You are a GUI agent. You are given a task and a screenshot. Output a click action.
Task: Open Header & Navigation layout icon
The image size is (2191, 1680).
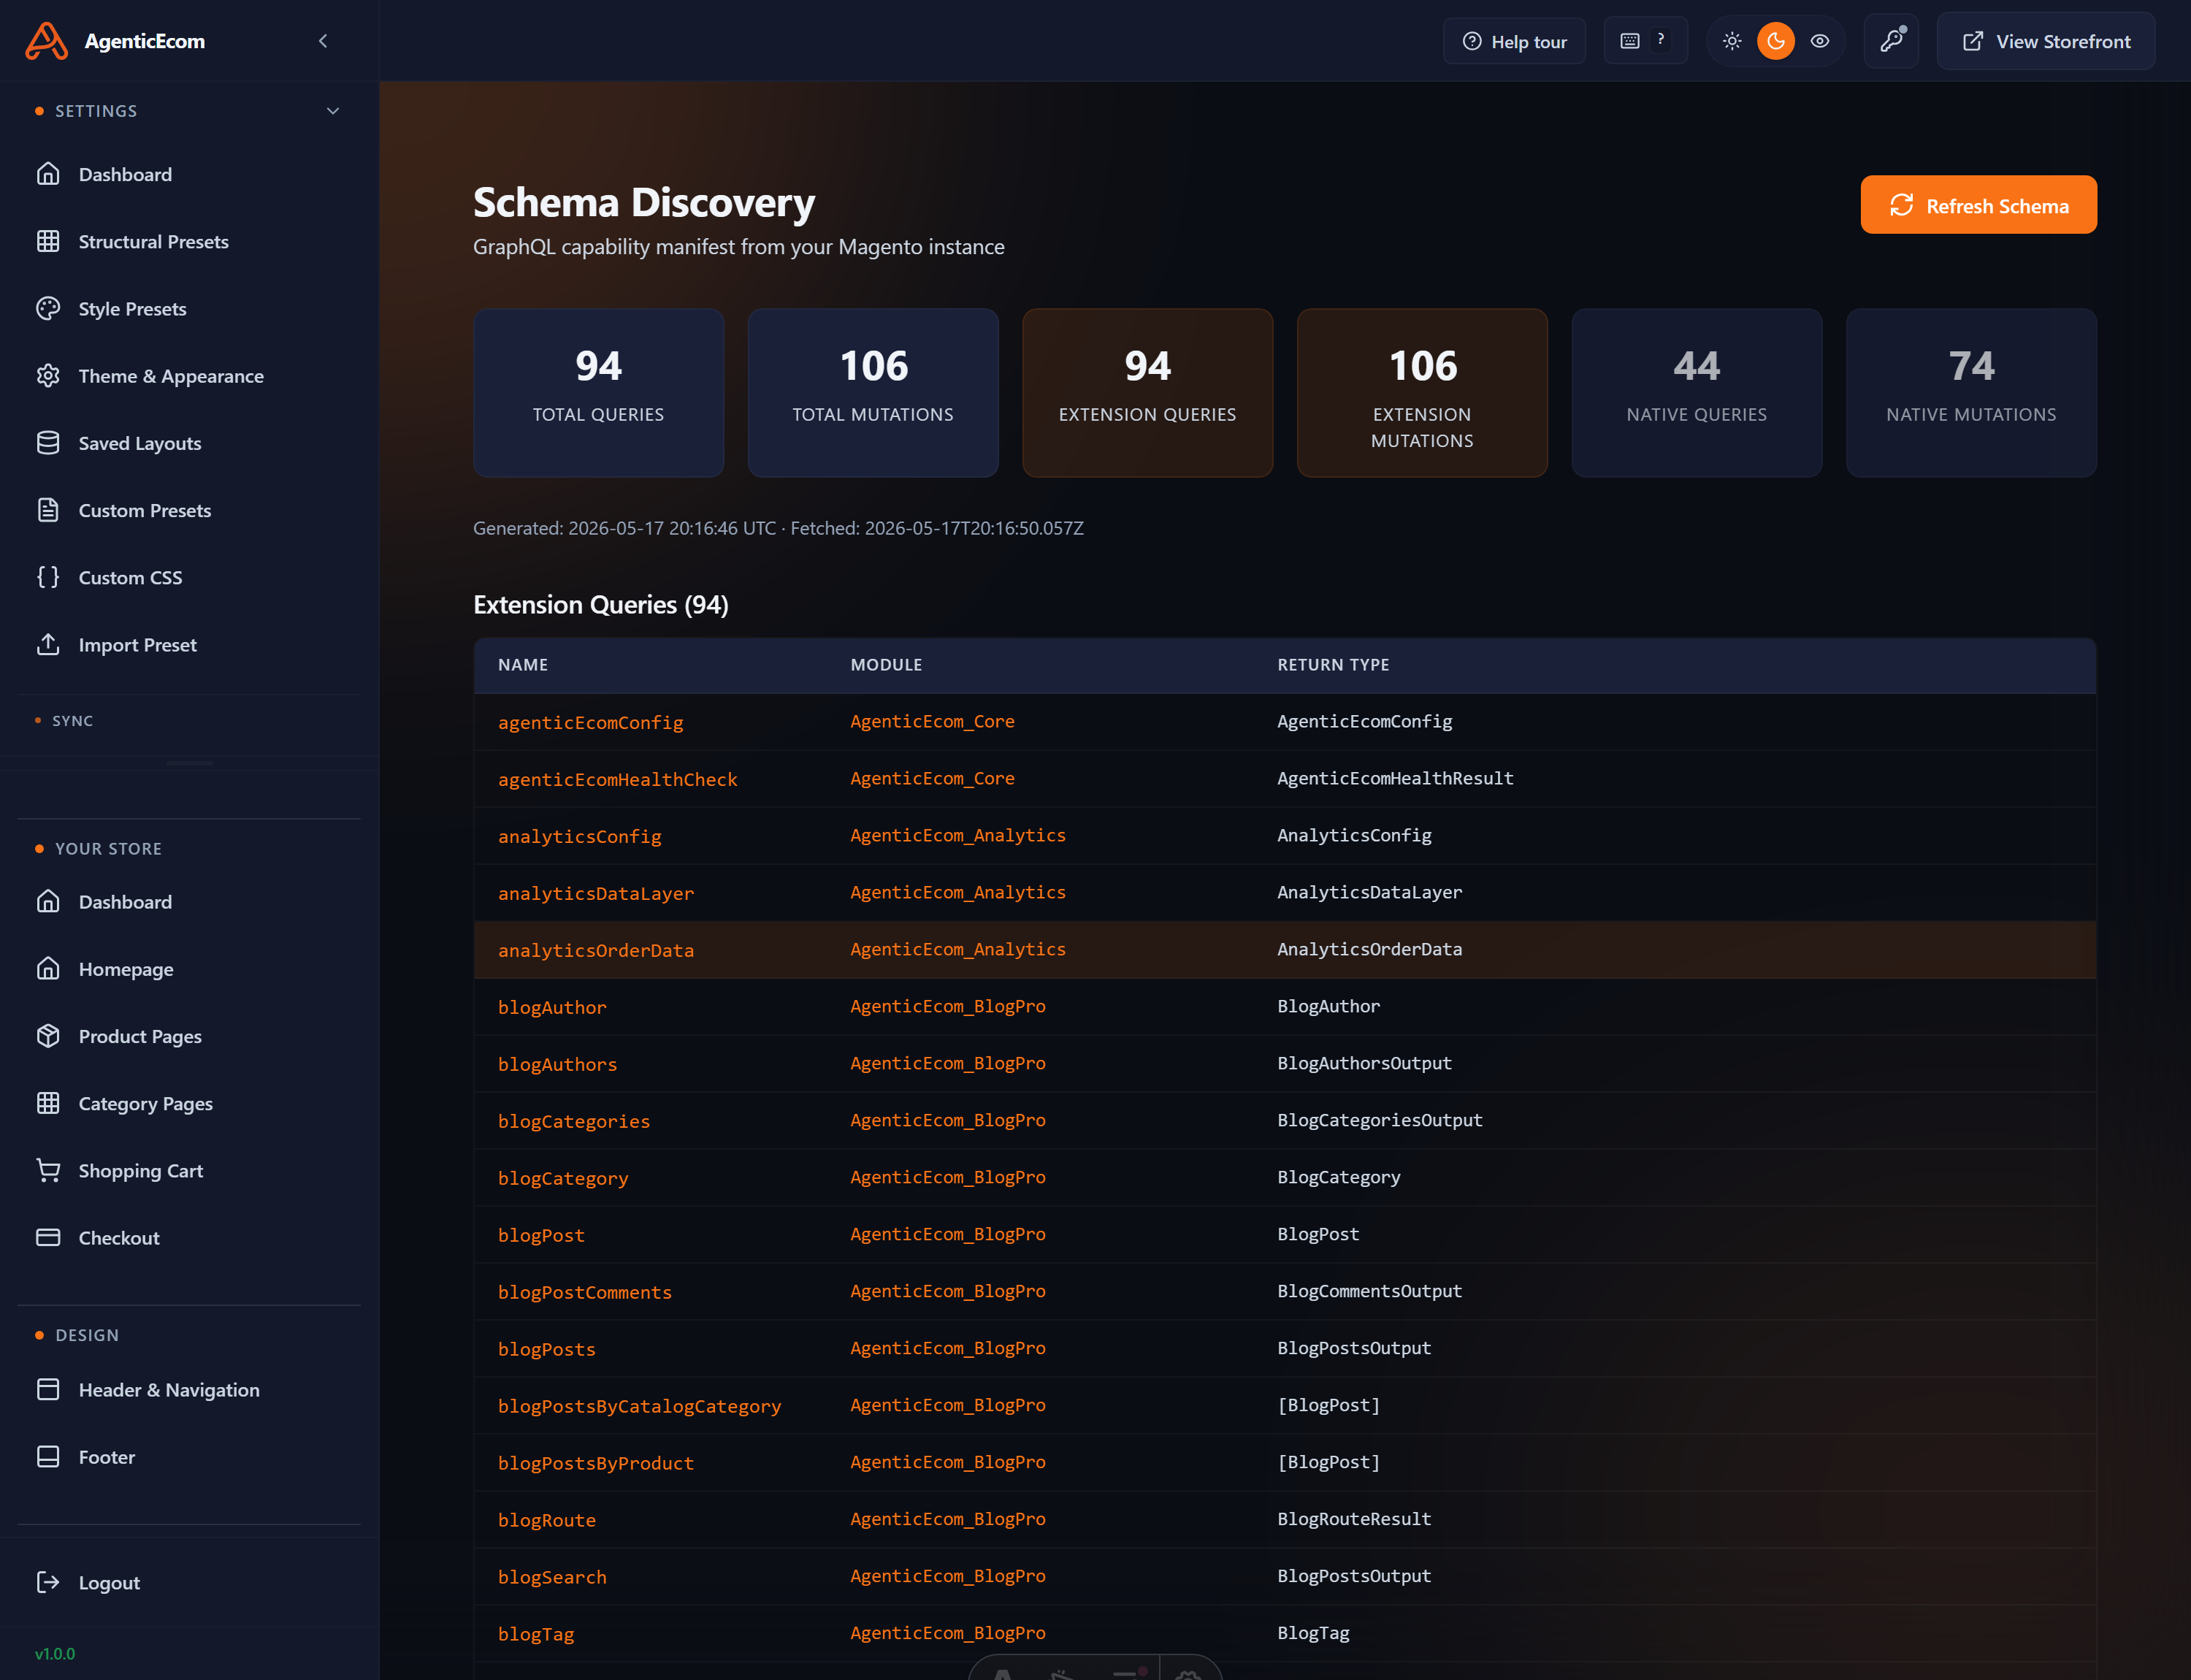tap(48, 1389)
